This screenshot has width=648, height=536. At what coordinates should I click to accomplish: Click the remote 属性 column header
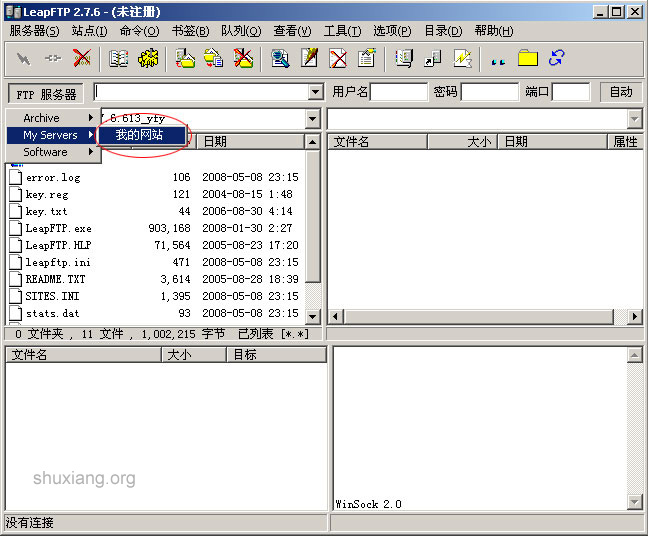[x=626, y=142]
